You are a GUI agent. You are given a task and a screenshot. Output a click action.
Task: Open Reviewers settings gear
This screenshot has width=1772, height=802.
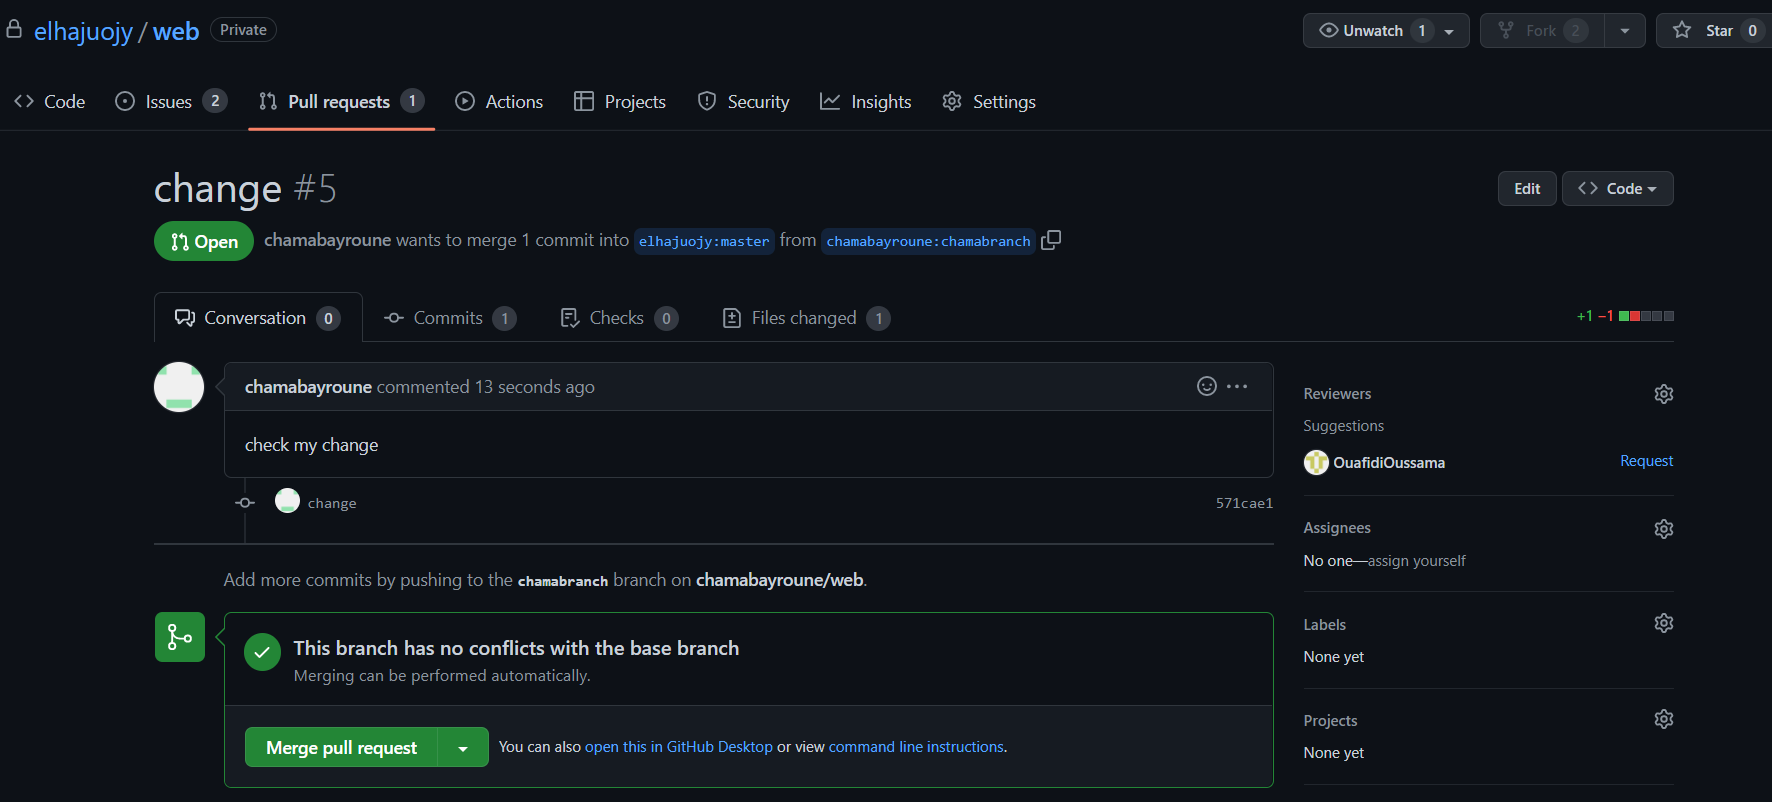click(x=1664, y=394)
